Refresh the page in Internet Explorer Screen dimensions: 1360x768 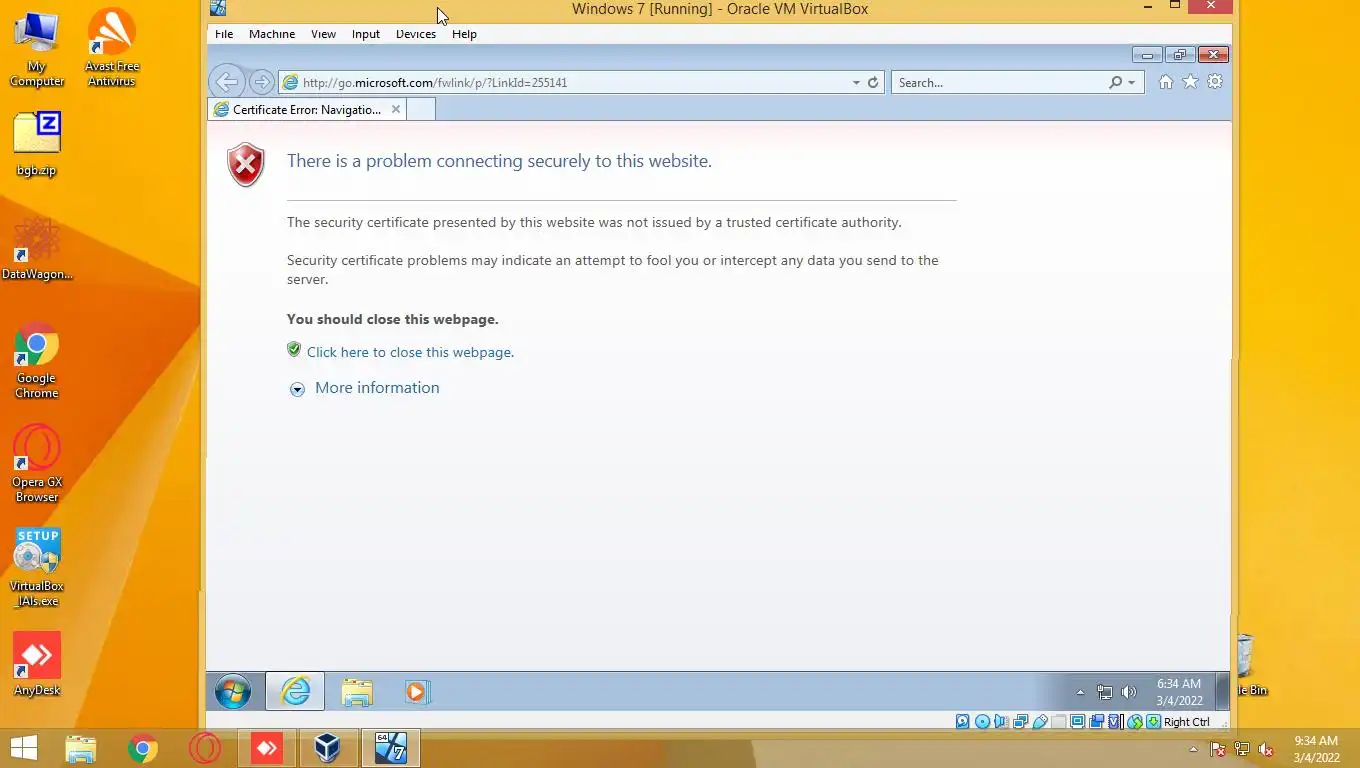pyautogui.click(x=873, y=83)
